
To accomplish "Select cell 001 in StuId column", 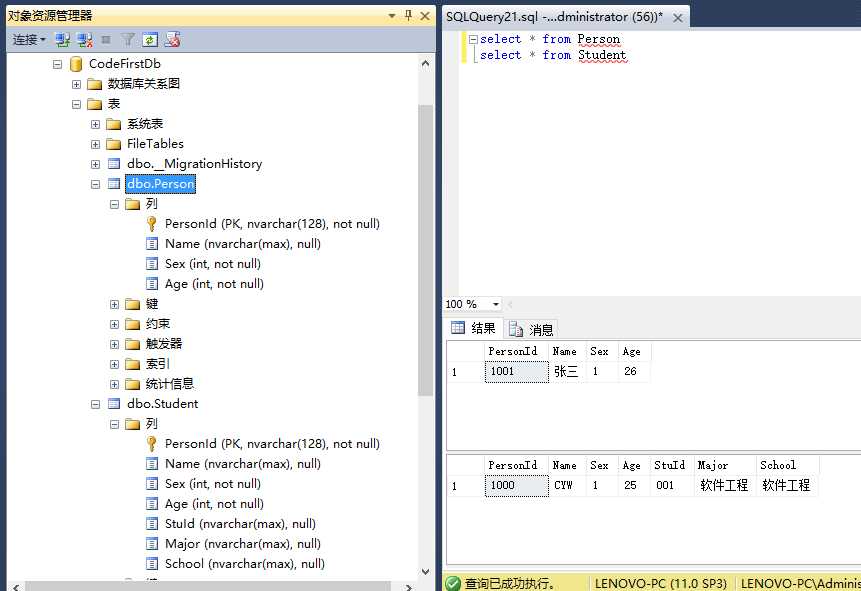I will point(670,486).
